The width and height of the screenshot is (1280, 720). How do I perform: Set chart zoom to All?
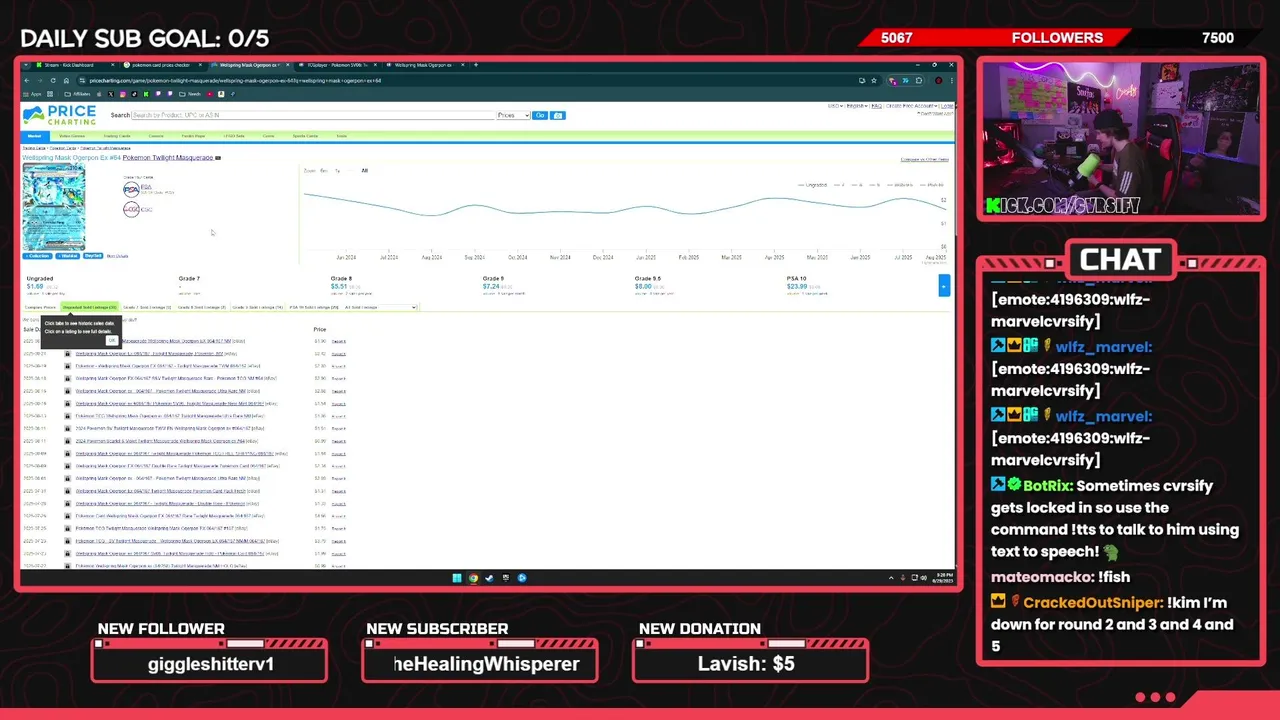(364, 171)
